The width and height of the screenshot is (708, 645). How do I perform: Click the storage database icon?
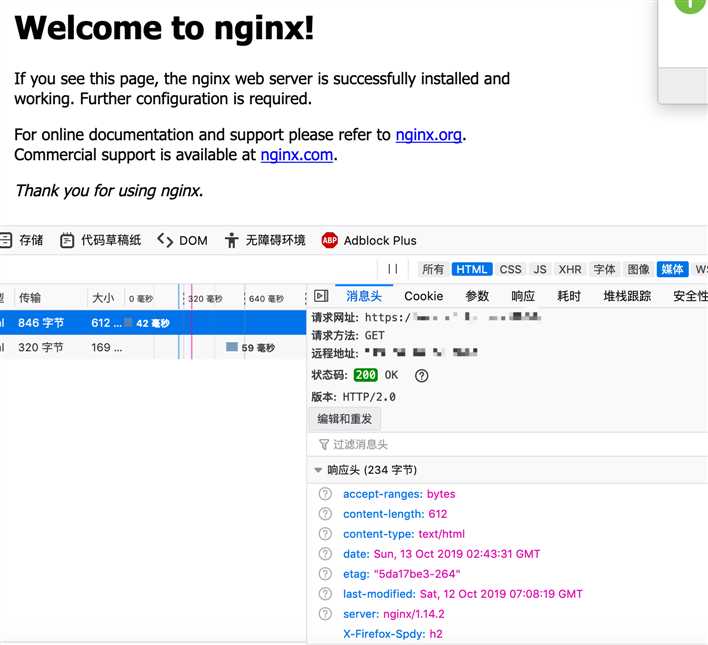tap(5, 240)
